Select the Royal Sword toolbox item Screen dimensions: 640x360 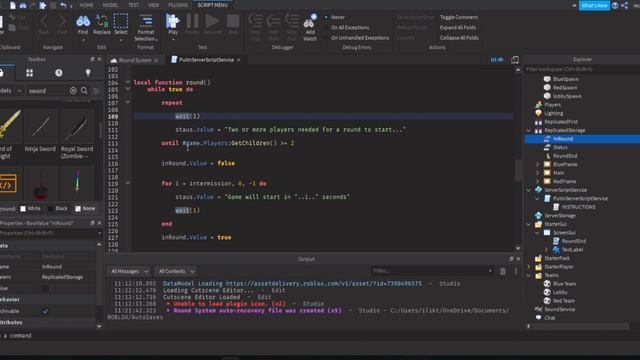(x=77, y=135)
